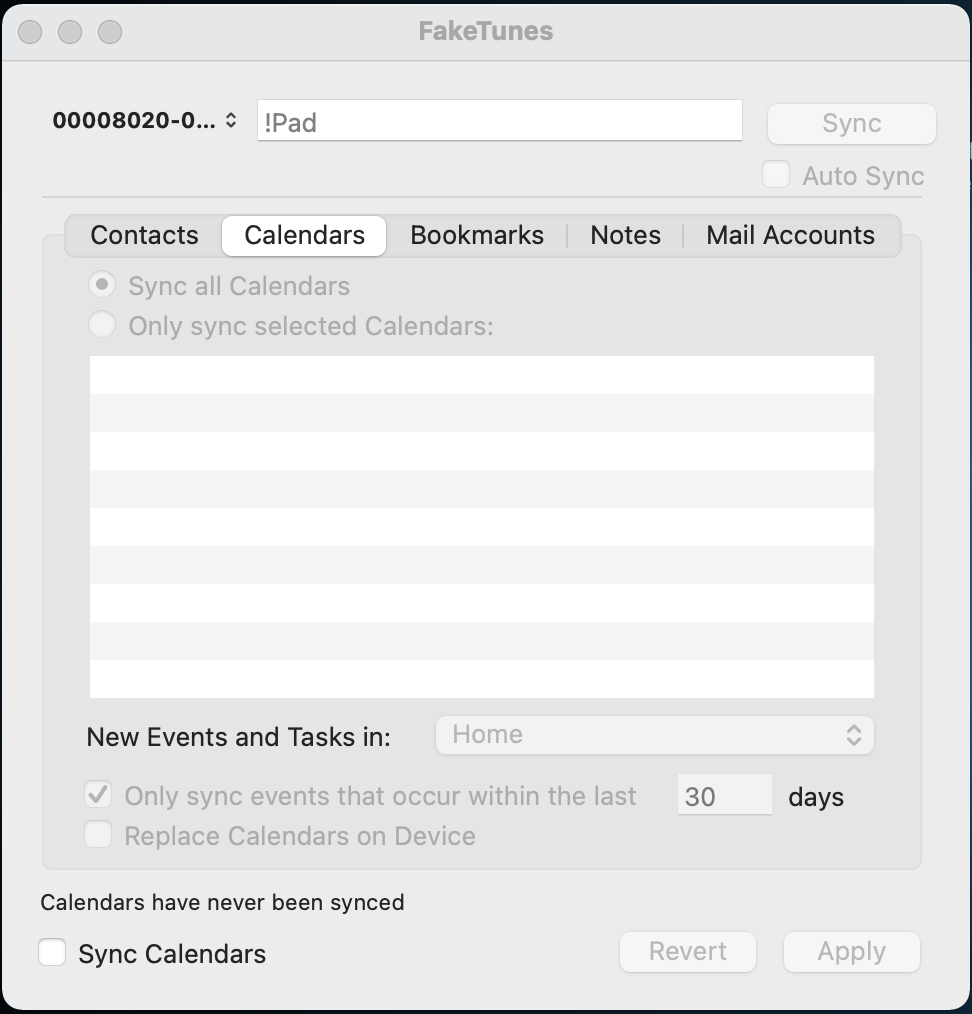Click the red close window button

click(x=30, y=32)
